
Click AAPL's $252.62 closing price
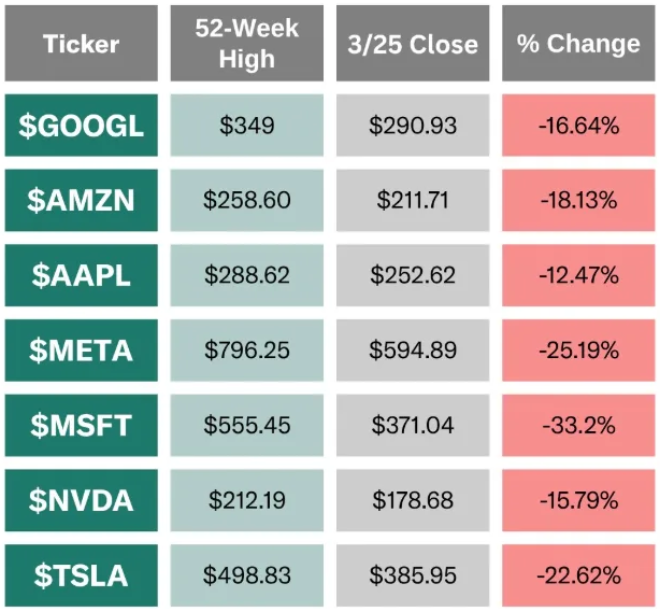pyautogui.click(x=413, y=275)
